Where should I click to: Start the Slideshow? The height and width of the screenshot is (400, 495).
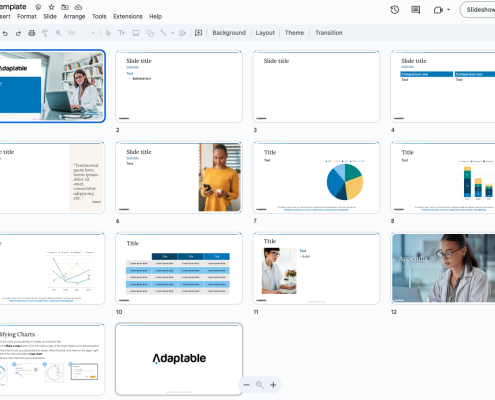pyautogui.click(x=479, y=10)
